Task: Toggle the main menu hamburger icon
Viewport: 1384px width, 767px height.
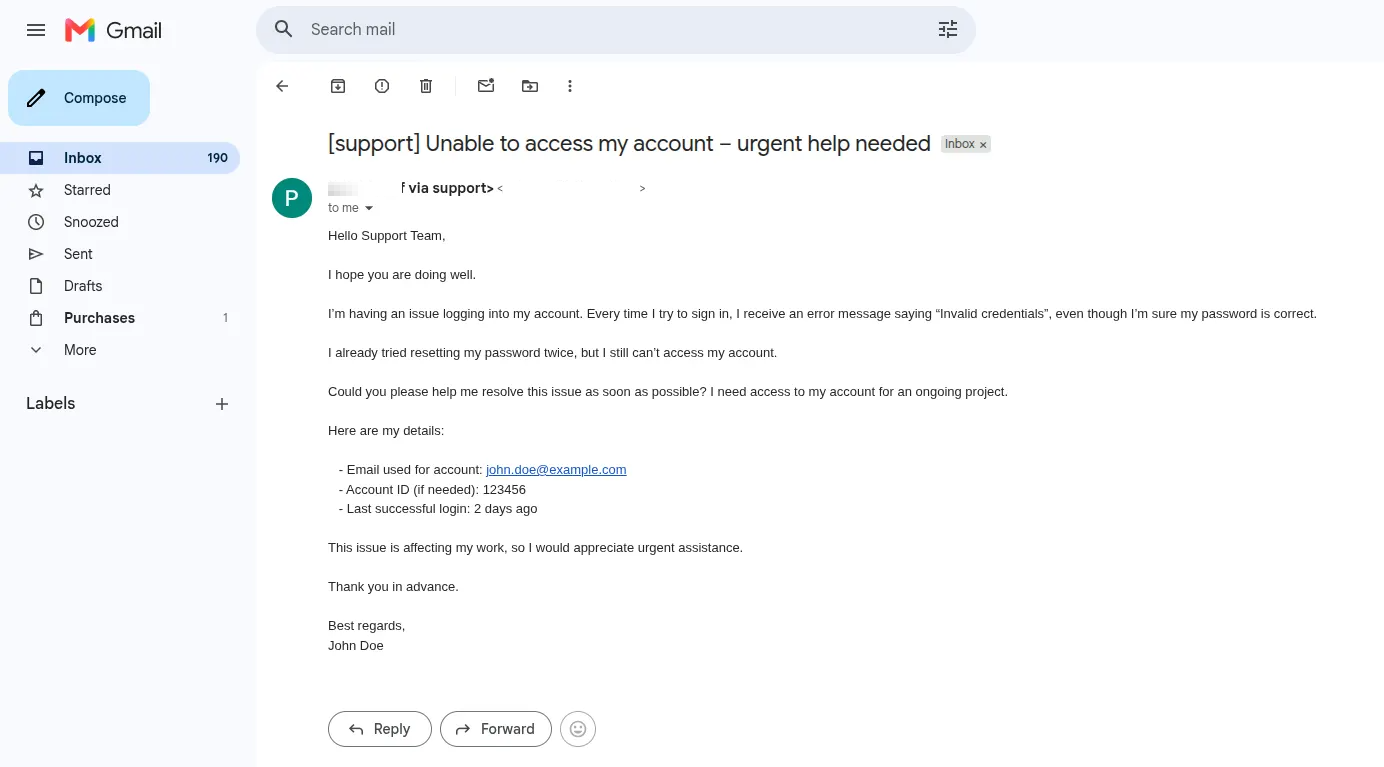Action: (36, 30)
